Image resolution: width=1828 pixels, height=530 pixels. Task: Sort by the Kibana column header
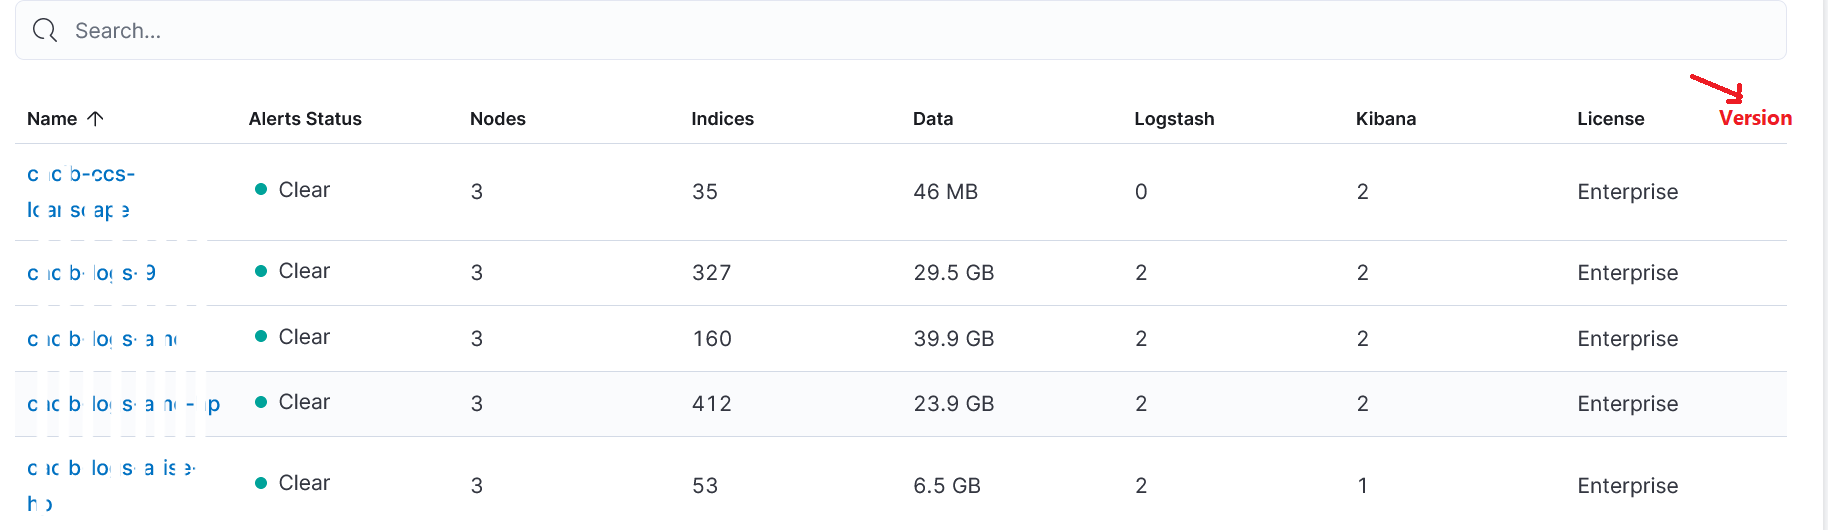pos(1386,119)
